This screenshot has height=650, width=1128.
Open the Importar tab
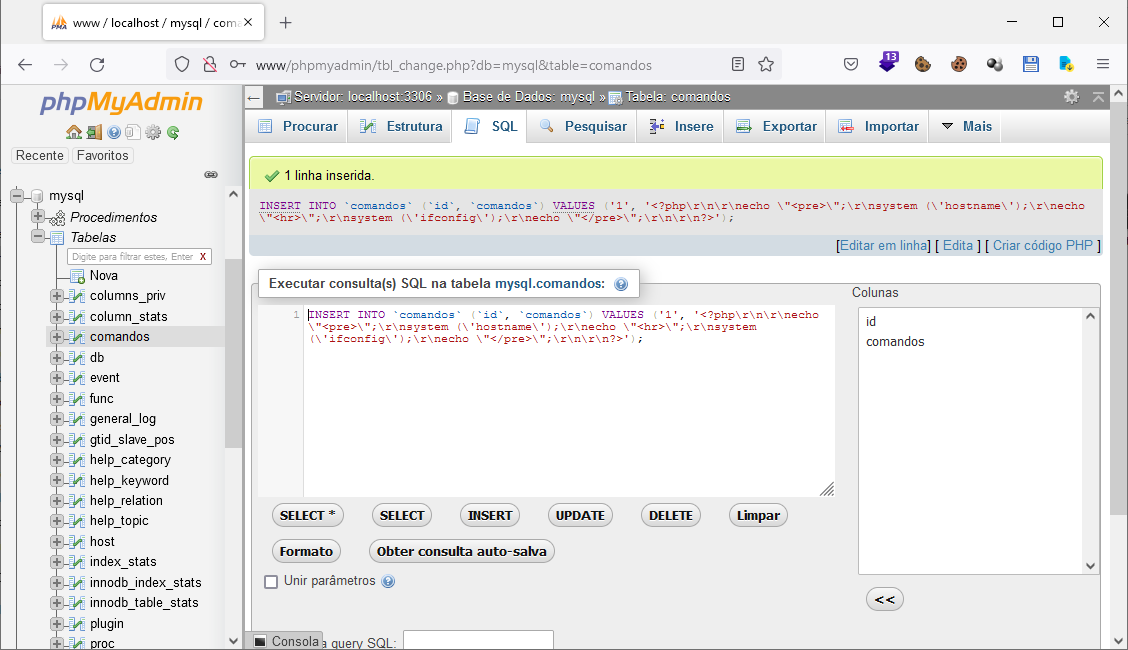[x=878, y=127]
